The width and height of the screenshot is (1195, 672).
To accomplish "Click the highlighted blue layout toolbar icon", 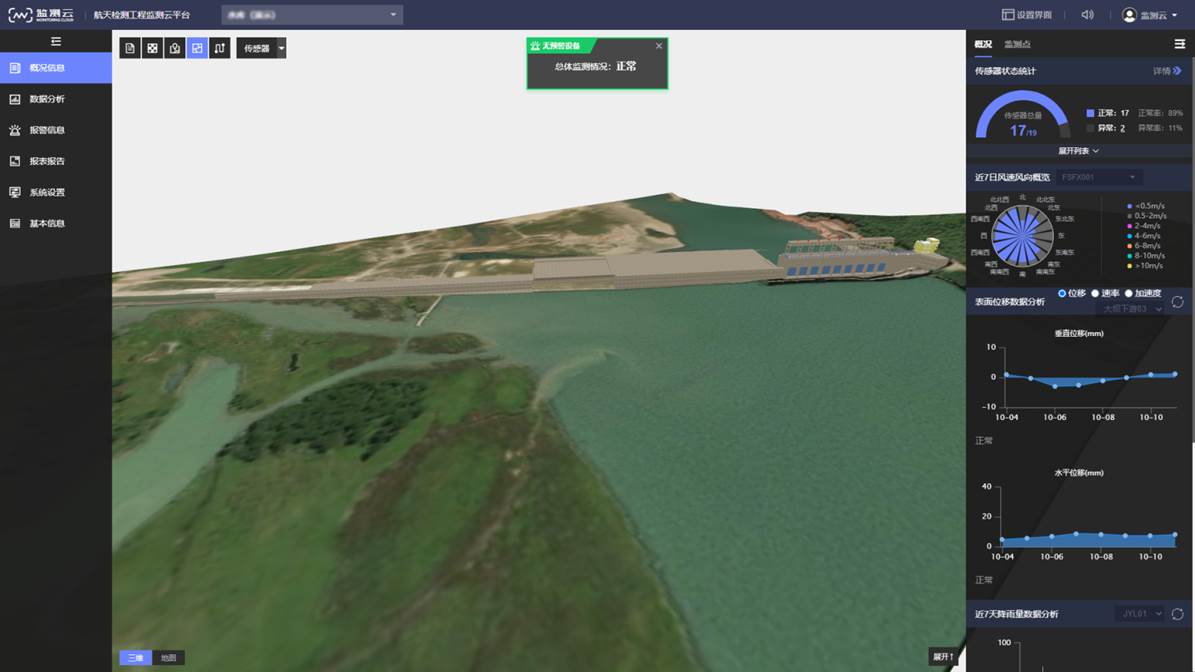I will point(197,48).
